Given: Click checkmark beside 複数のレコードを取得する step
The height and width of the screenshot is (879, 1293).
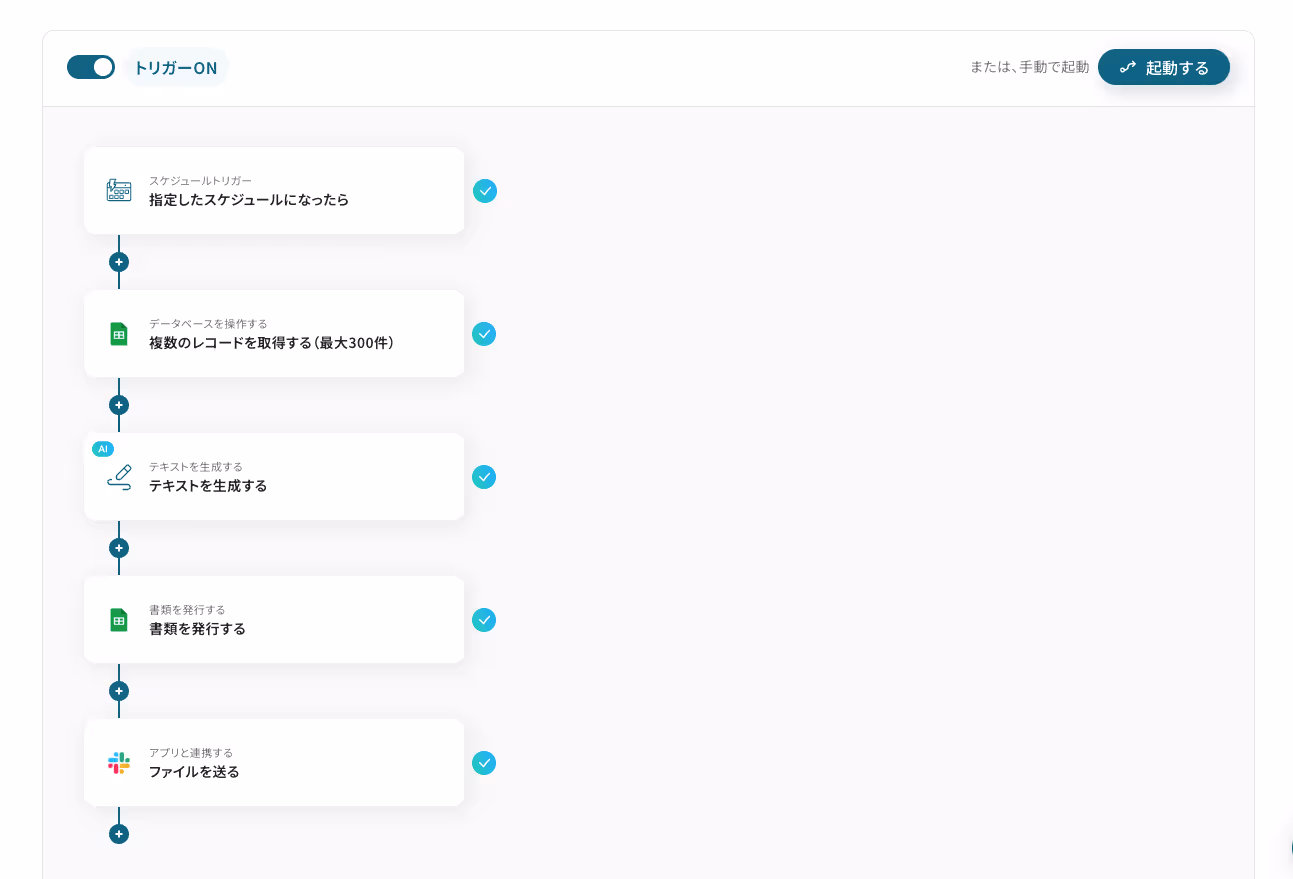Looking at the screenshot, I should coord(484,334).
